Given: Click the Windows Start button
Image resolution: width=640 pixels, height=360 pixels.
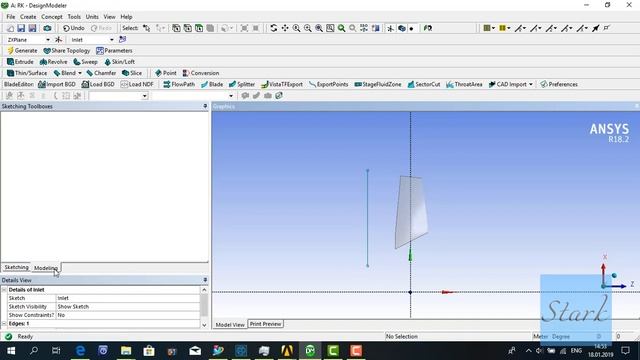Looking at the screenshot, I should [x=11, y=351].
